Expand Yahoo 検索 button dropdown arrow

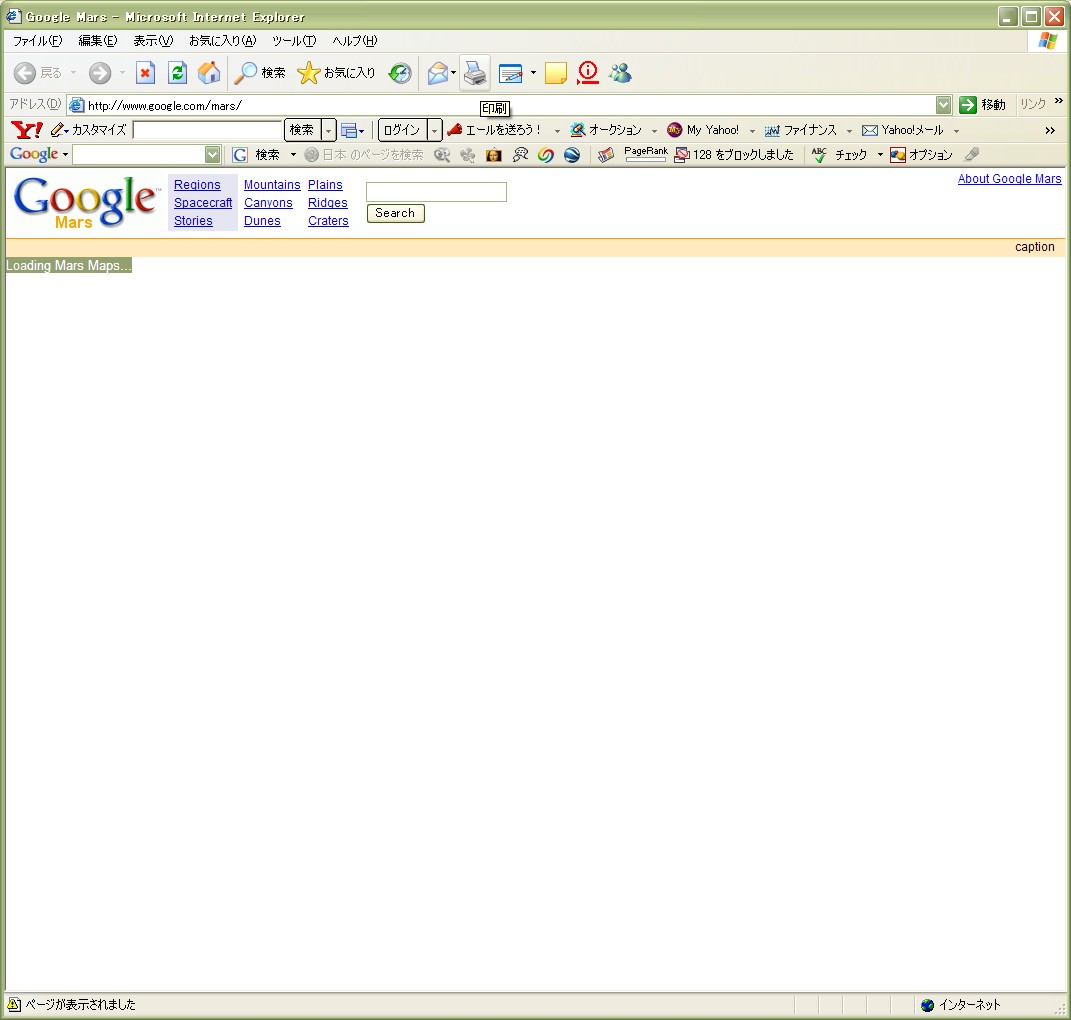pos(329,130)
